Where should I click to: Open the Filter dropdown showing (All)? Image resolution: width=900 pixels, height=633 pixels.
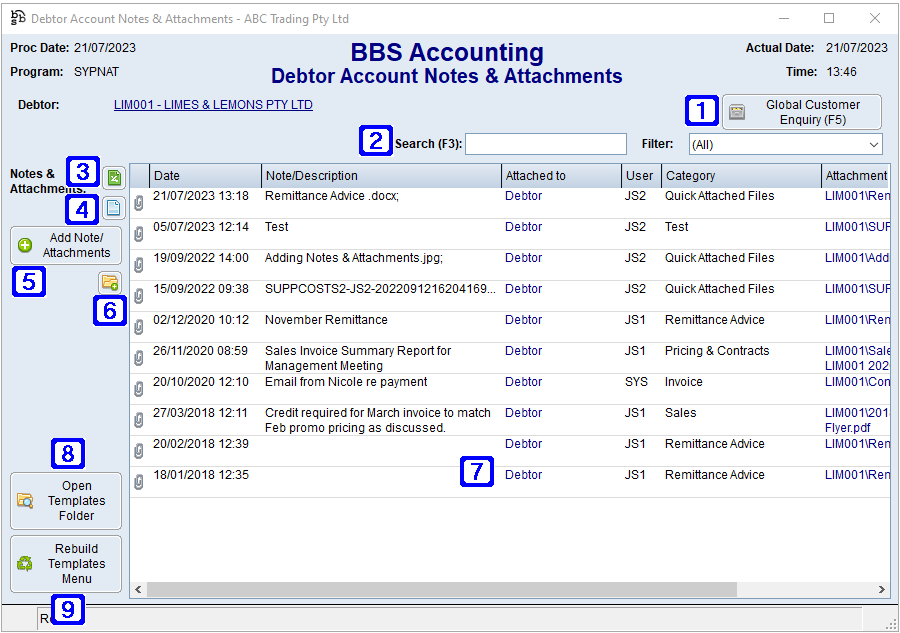[x=874, y=143]
